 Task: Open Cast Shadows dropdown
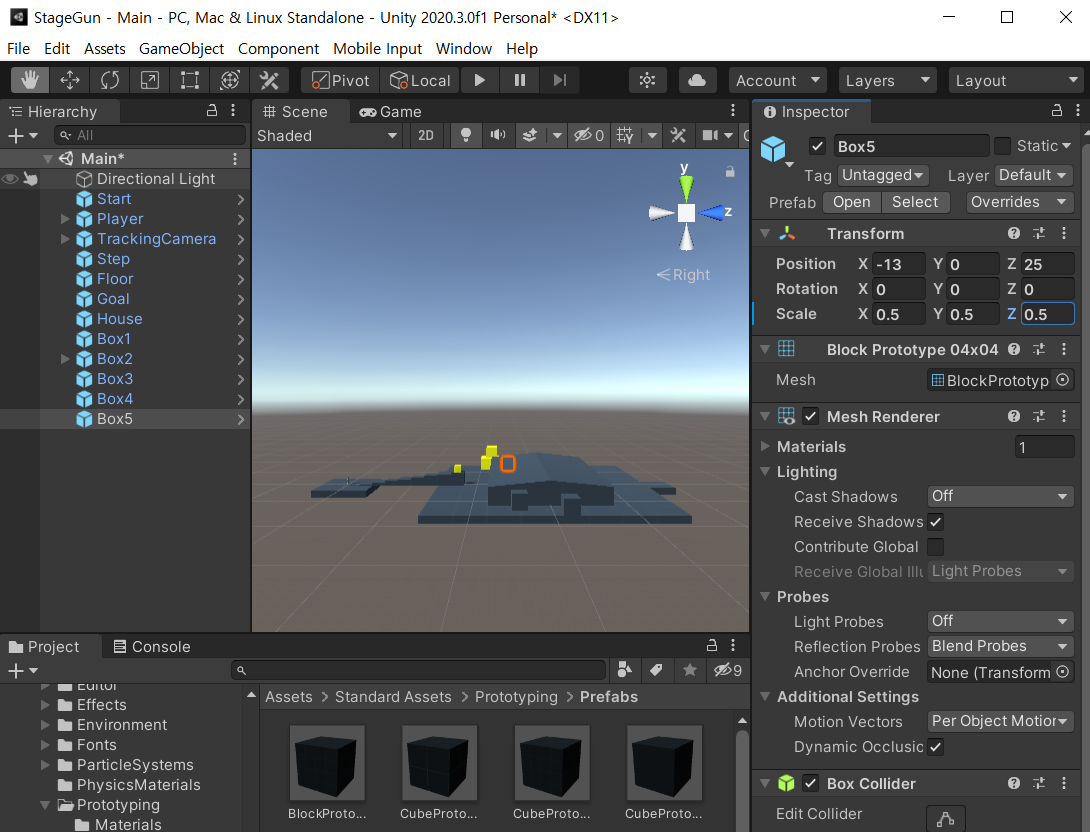(x=1000, y=496)
